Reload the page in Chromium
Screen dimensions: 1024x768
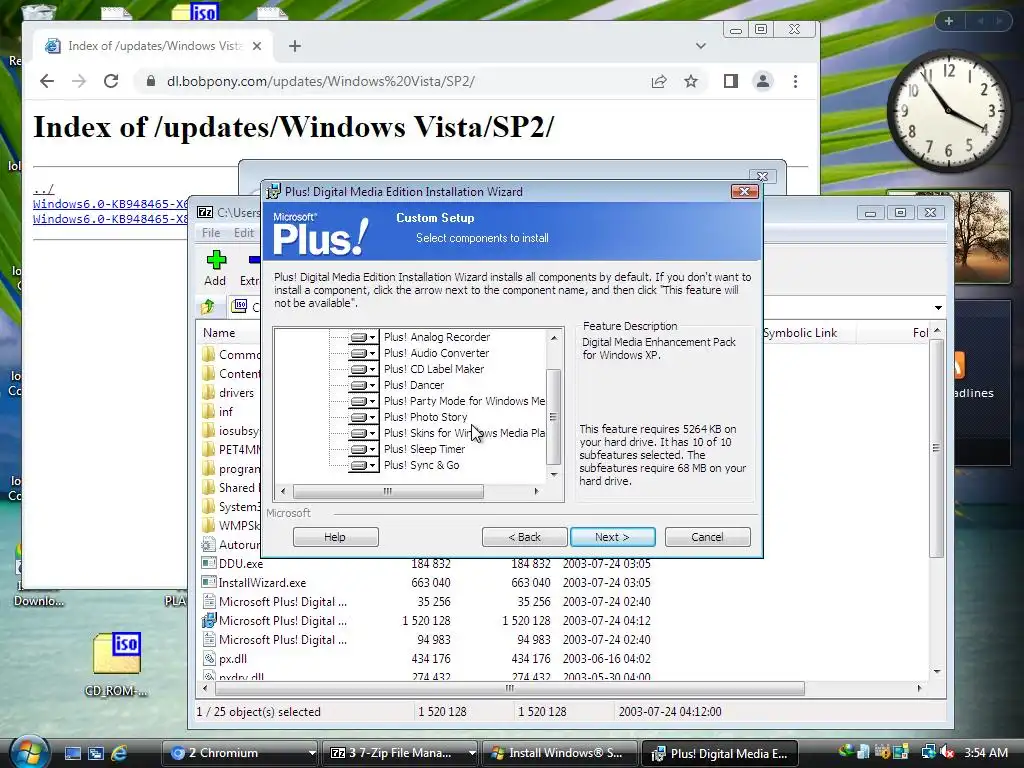pos(111,81)
